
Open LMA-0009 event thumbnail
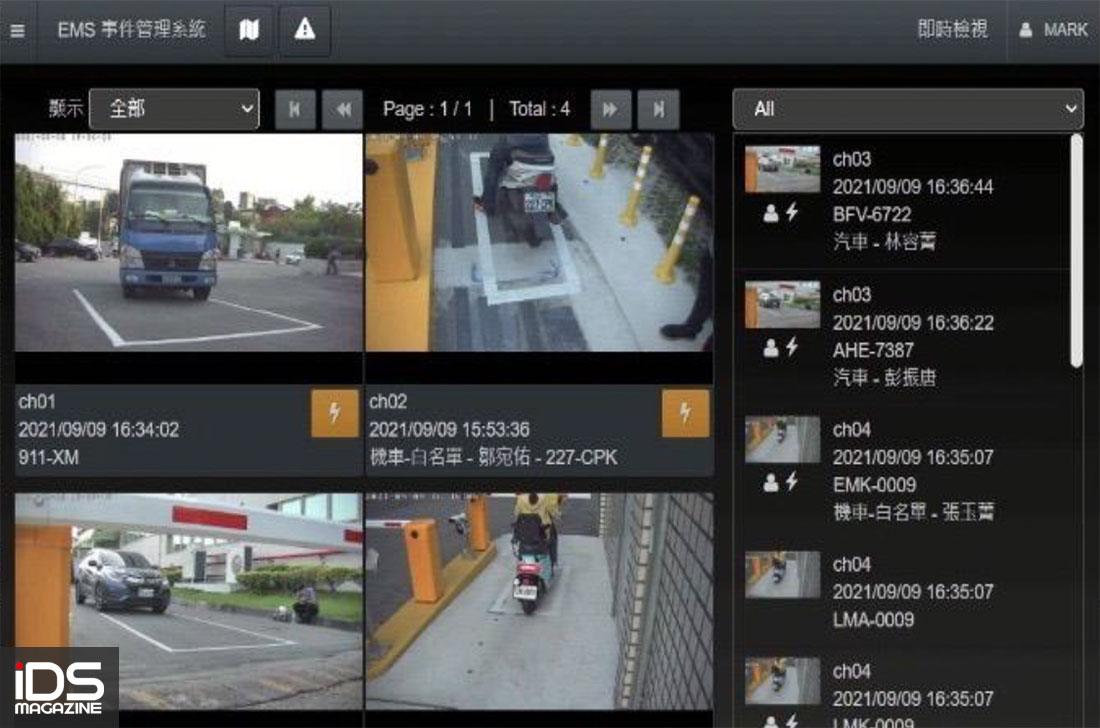click(782, 574)
